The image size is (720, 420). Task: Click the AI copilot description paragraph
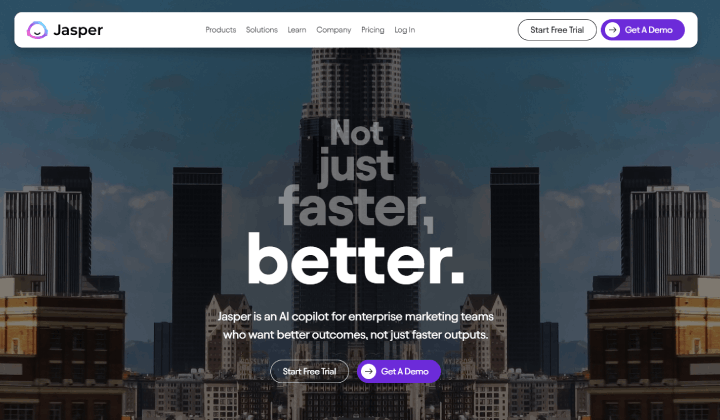356,325
